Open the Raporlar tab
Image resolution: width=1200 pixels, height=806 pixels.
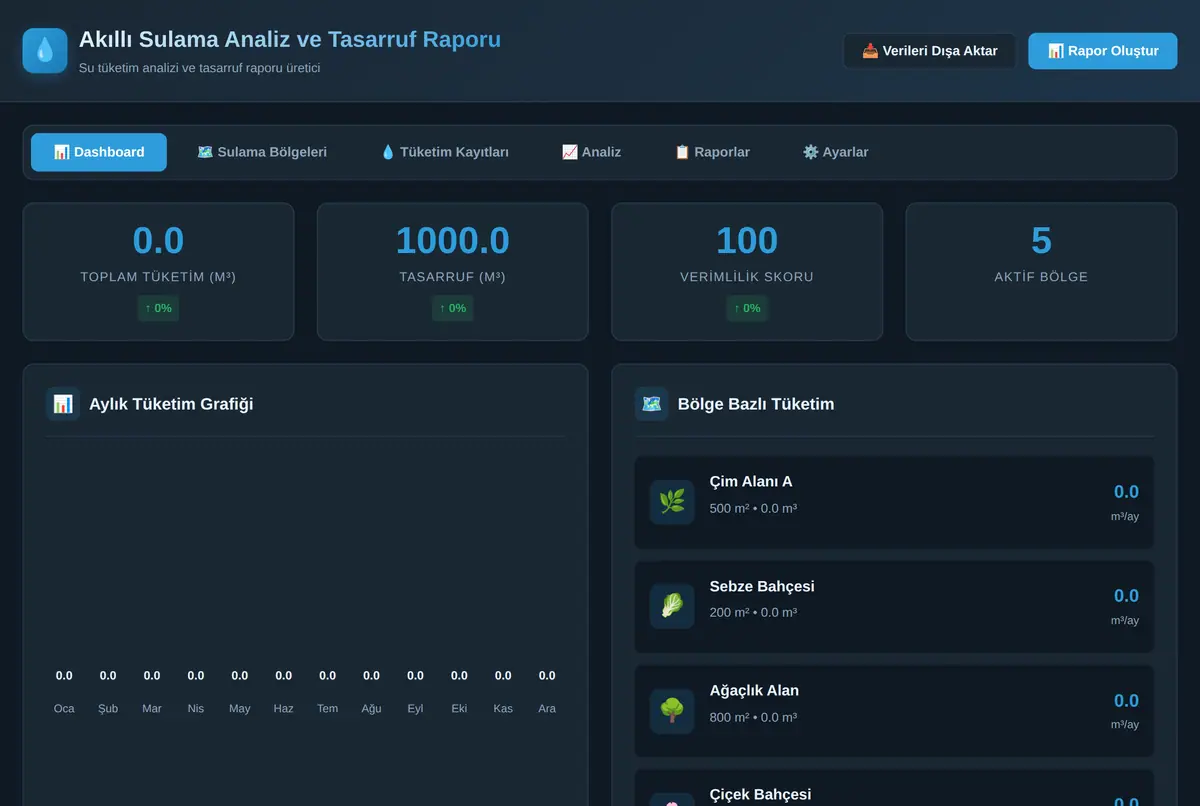(x=712, y=152)
